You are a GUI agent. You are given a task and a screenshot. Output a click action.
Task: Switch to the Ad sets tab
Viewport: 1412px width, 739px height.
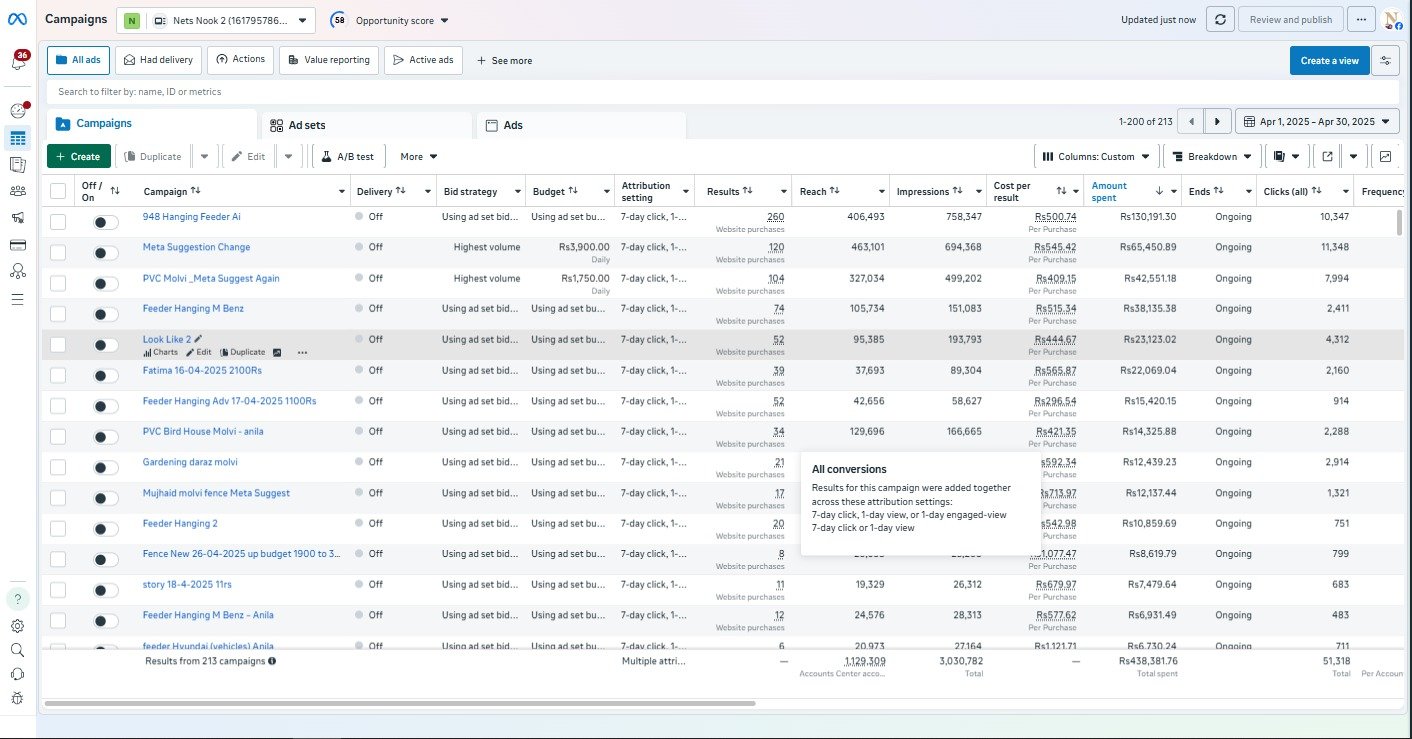point(306,125)
